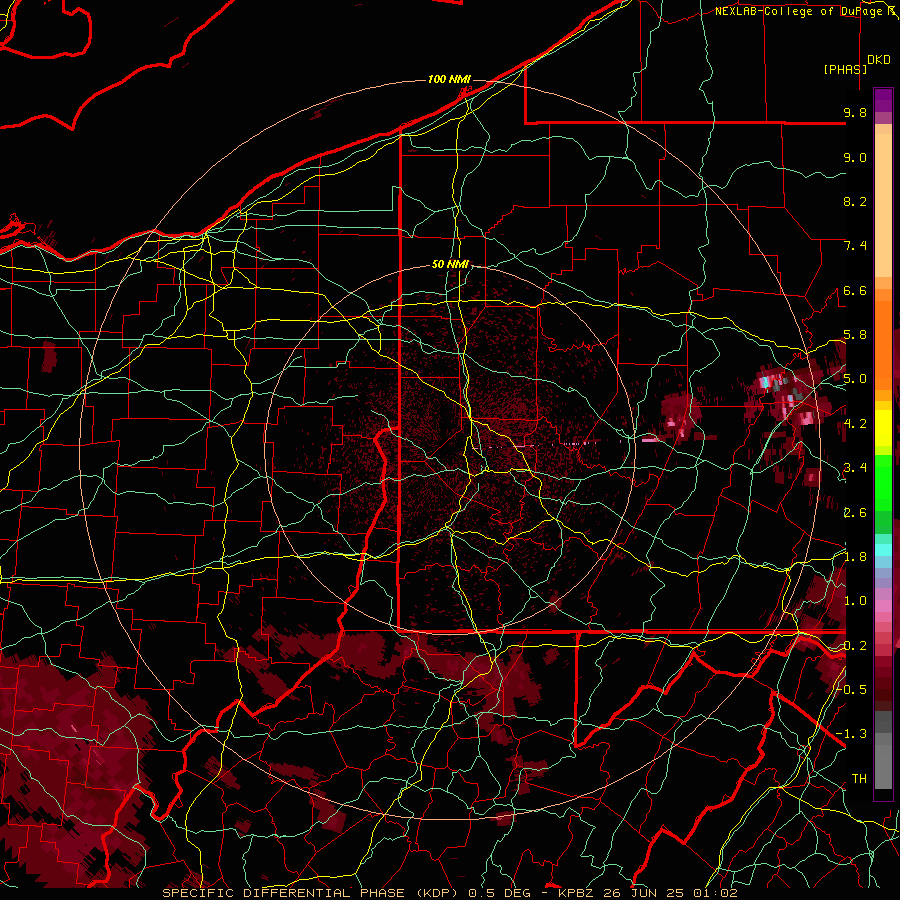The height and width of the screenshot is (900, 900).
Task: Click the 6.6 scale value
Action: click(x=855, y=290)
